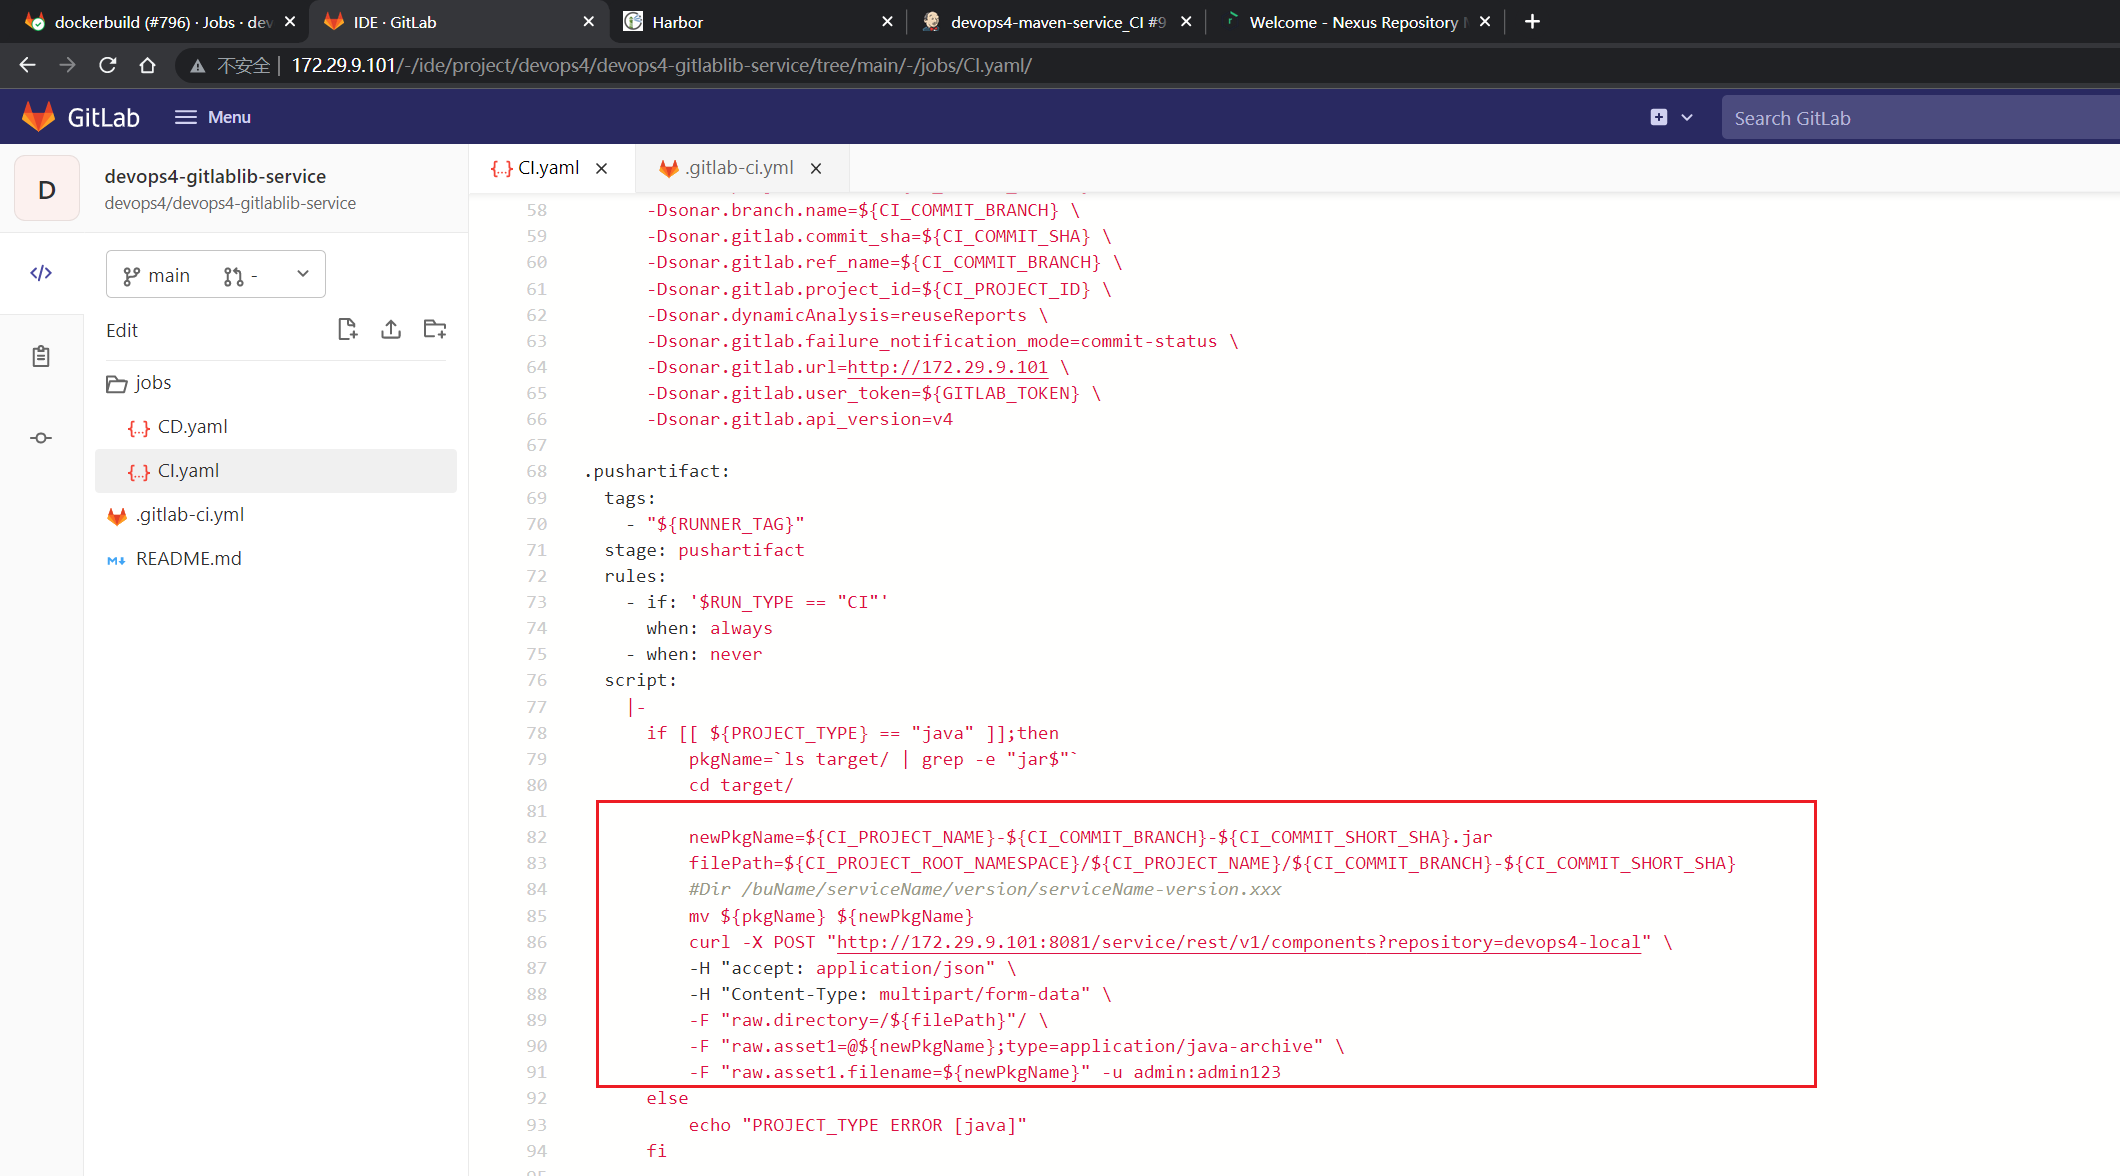The image size is (2120, 1176).
Task: Click the Upload file icon
Action: pyautogui.click(x=391, y=329)
